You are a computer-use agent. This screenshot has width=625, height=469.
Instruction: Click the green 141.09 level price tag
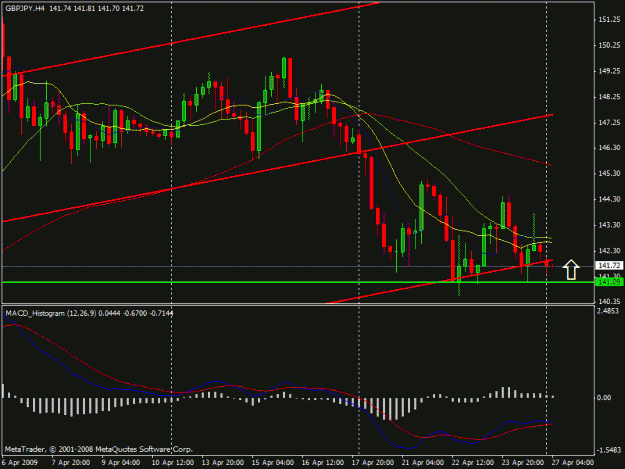609,282
